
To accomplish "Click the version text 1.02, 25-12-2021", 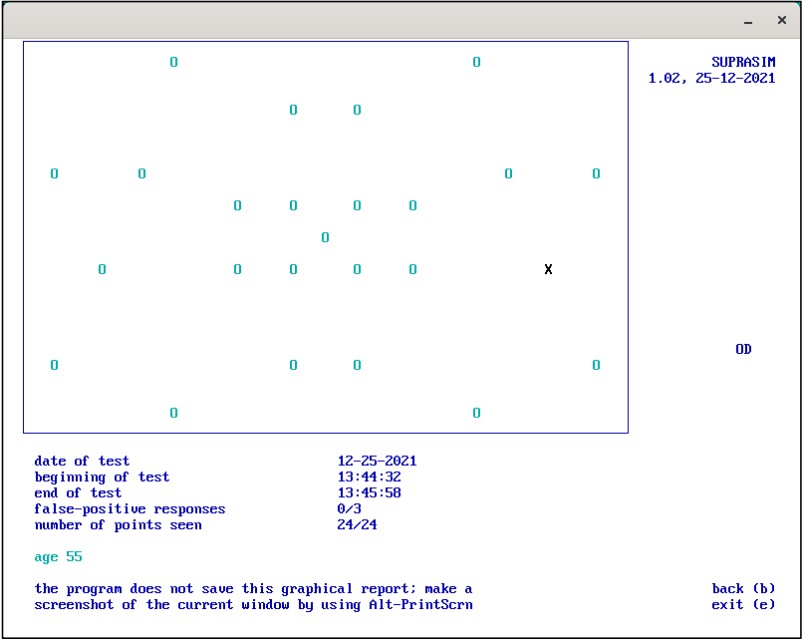I will [711, 78].
